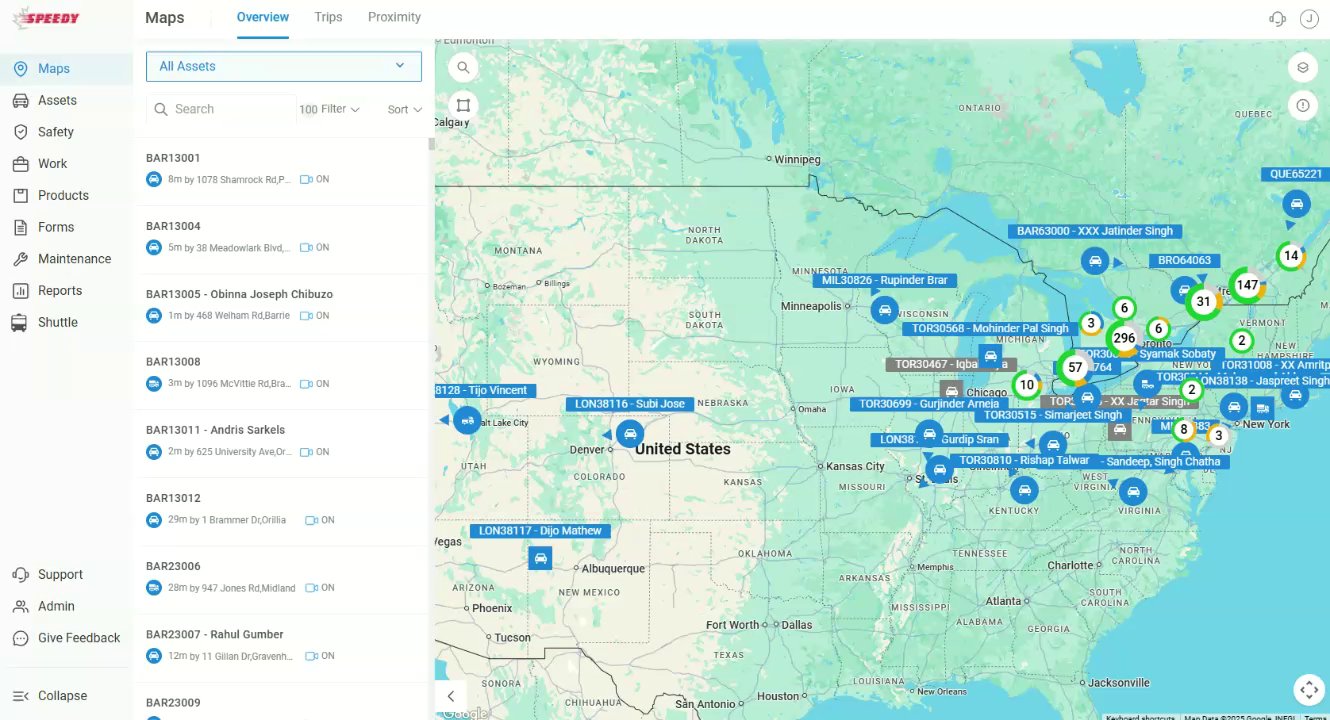Open the user profile avatar J
Image resolution: width=1330 pixels, height=720 pixels.
tap(1309, 19)
